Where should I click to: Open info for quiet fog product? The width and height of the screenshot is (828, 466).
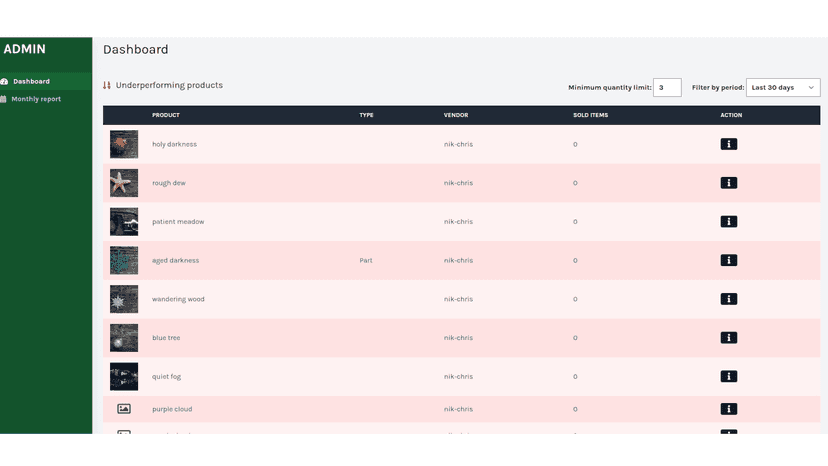(x=728, y=376)
